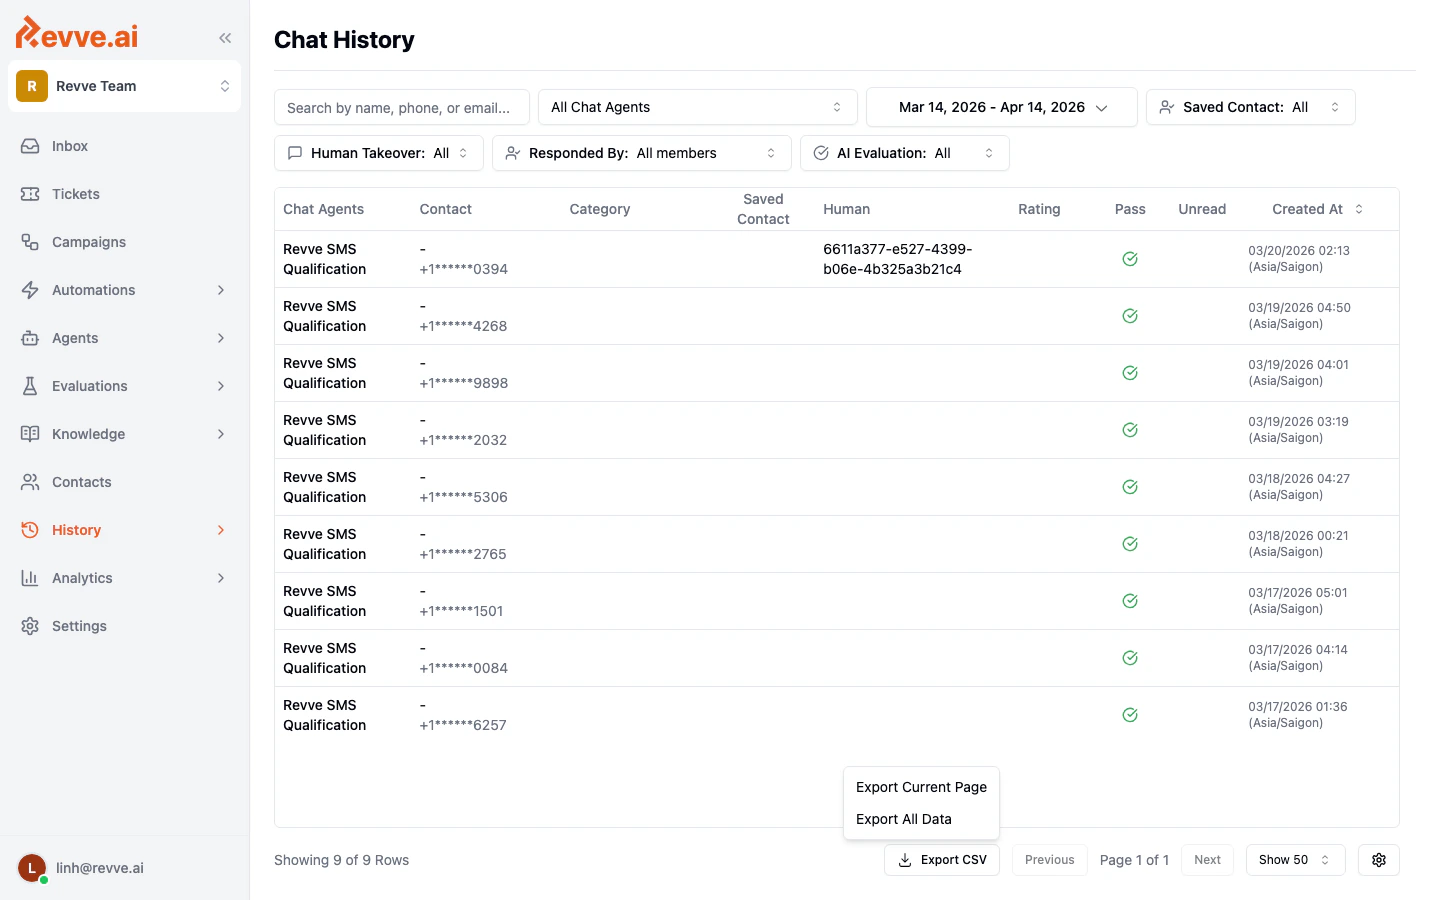Image resolution: width=1440 pixels, height=900 pixels.
Task: Expand the Evaluations submenu chevron
Action: point(221,386)
